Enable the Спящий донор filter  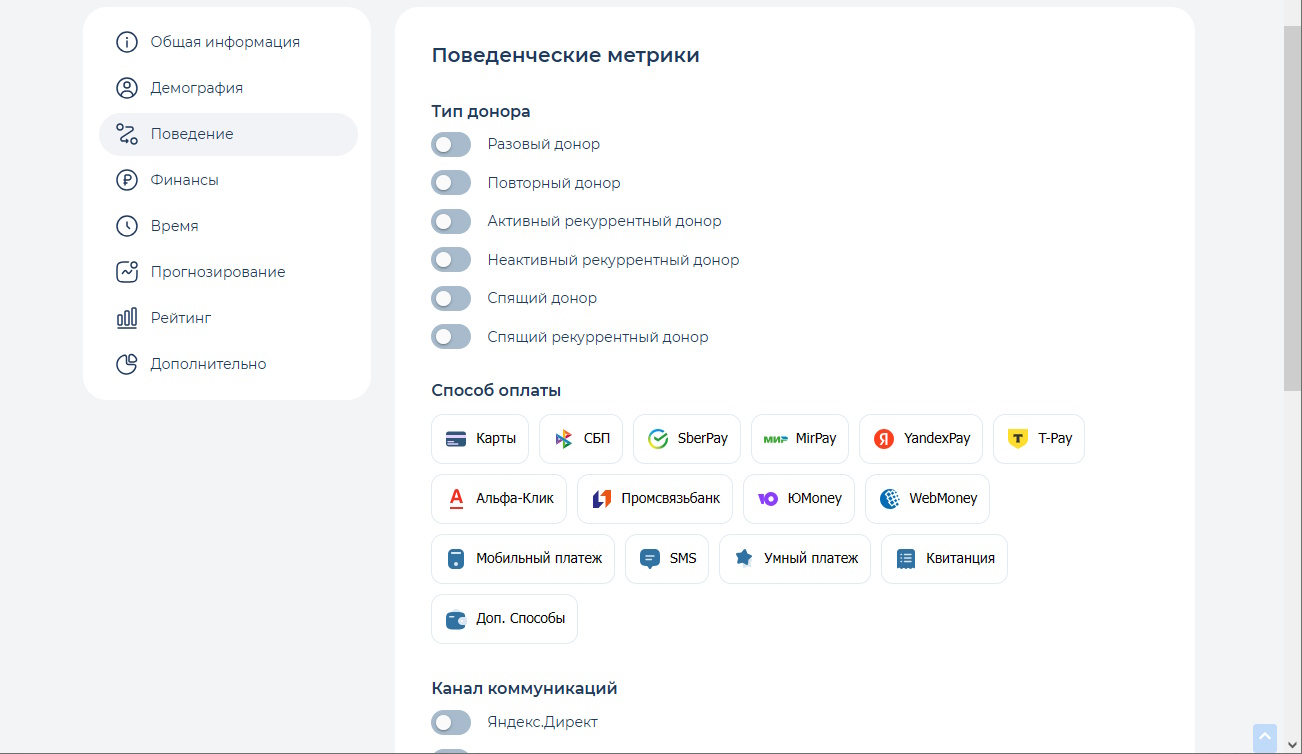coord(451,297)
